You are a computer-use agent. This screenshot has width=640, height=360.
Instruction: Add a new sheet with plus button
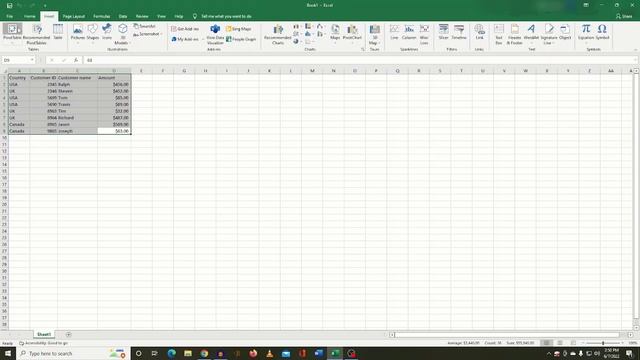pyautogui.click(x=68, y=334)
